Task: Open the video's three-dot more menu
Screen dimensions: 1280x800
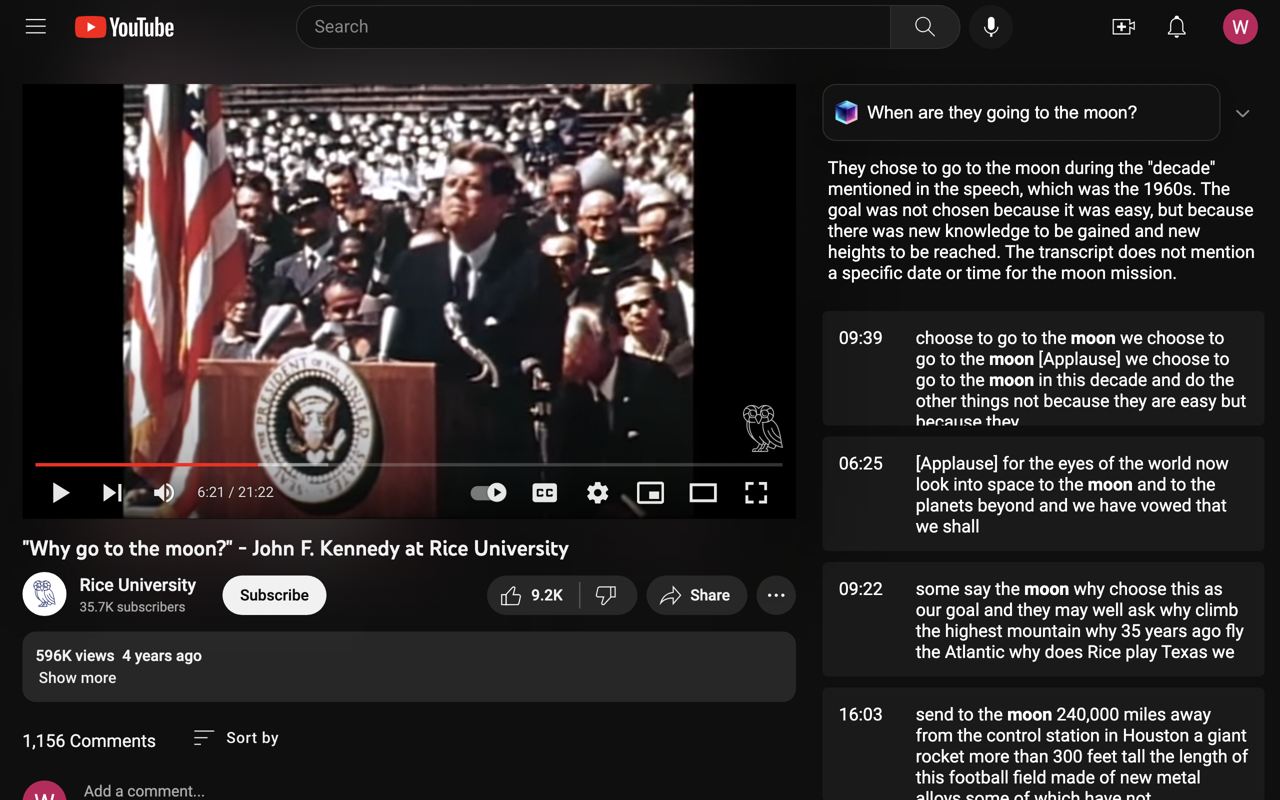Action: click(x=776, y=595)
